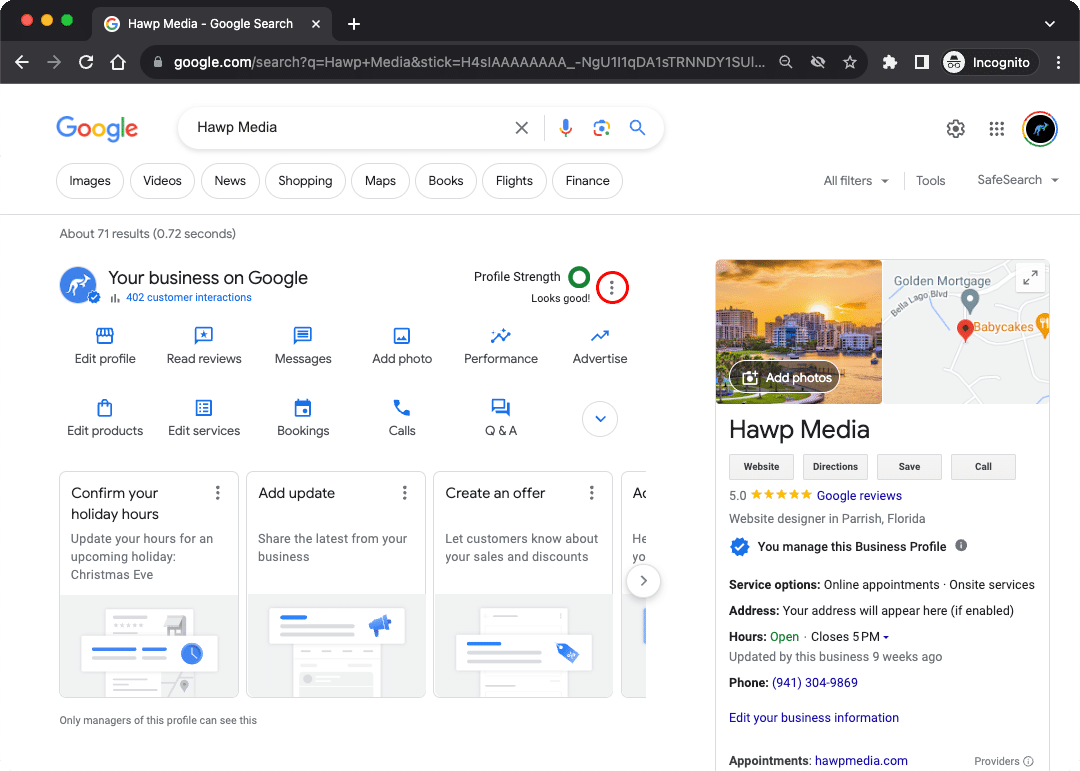The width and height of the screenshot is (1080, 771).
Task: Open the Messages panel for your business
Action: pos(303,344)
